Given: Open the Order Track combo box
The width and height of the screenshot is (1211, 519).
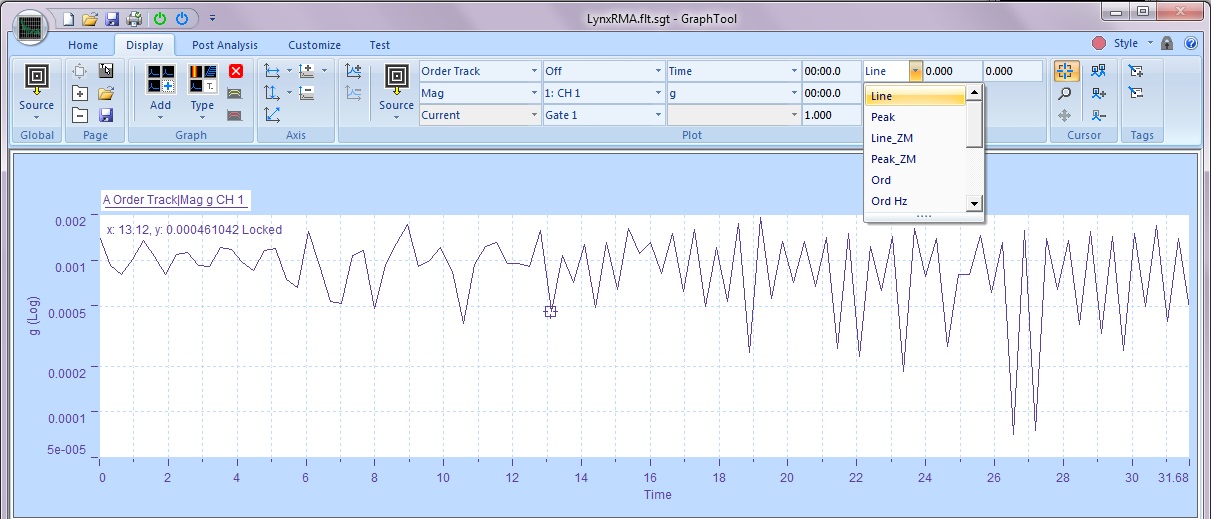Looking at the screenshot, I should coord(479,71).
